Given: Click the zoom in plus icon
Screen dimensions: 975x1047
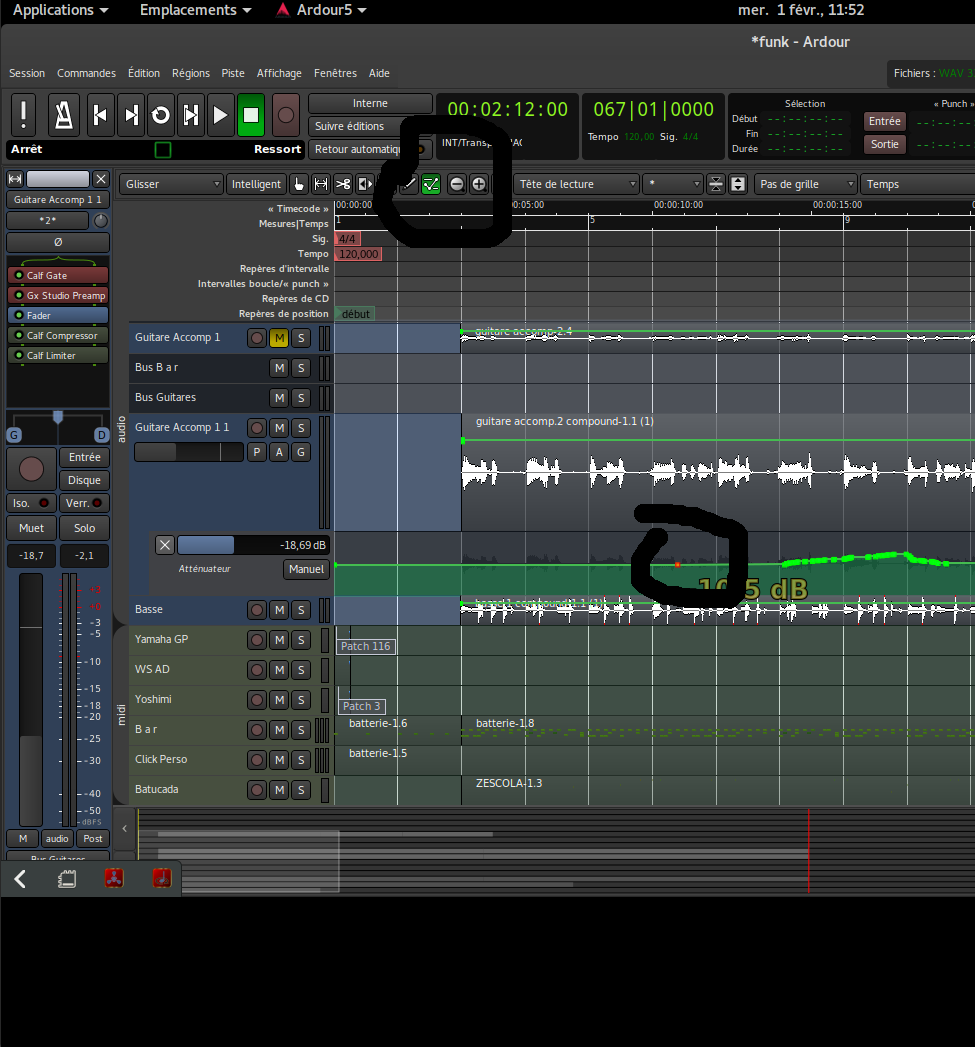Looking at the screenshot, I should pyautogui.click(x=479, y=184).
